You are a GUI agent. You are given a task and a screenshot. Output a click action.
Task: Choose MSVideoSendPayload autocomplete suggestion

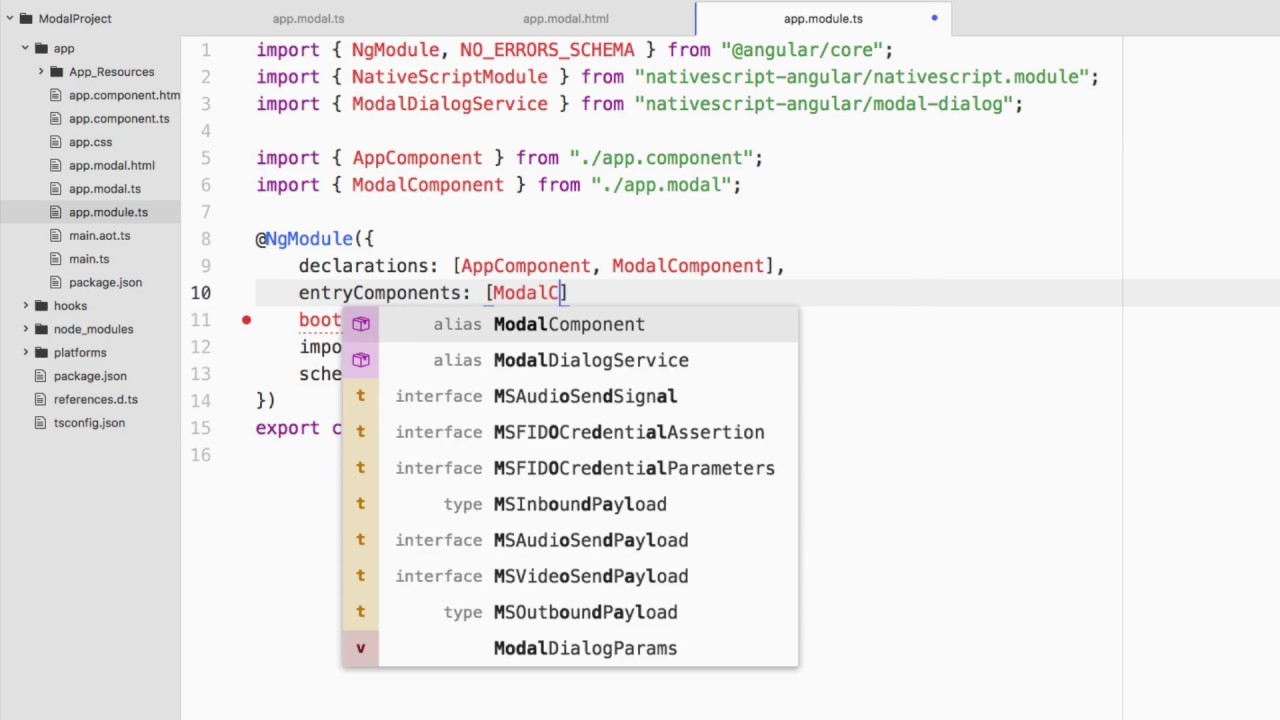(x=570, y=576)
